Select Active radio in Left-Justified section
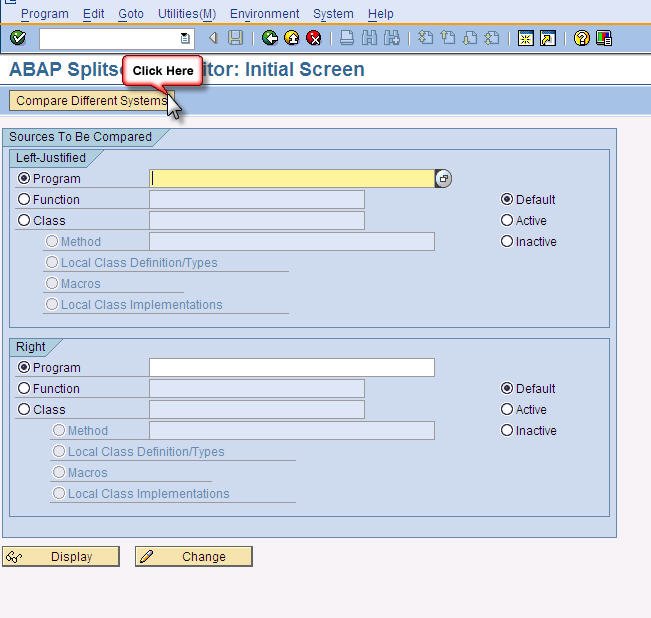The image size is (651, 618). pos(507,220)
